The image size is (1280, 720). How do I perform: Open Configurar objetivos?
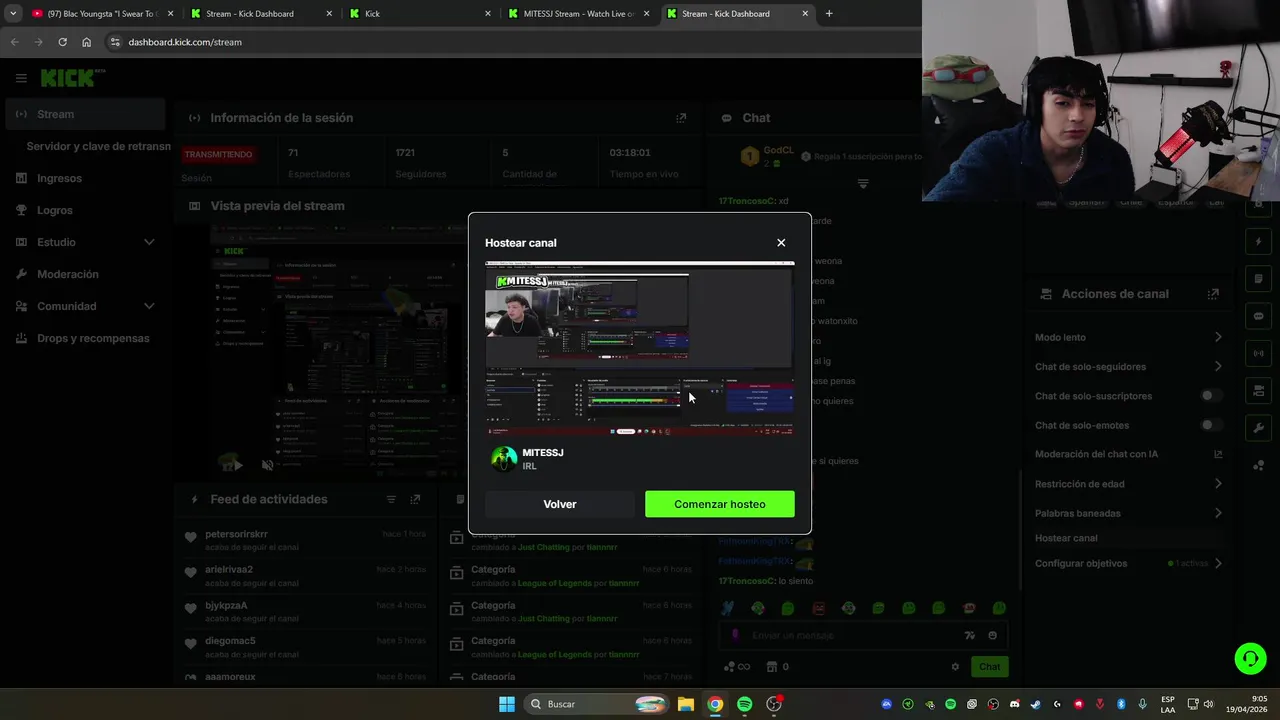1128,563
